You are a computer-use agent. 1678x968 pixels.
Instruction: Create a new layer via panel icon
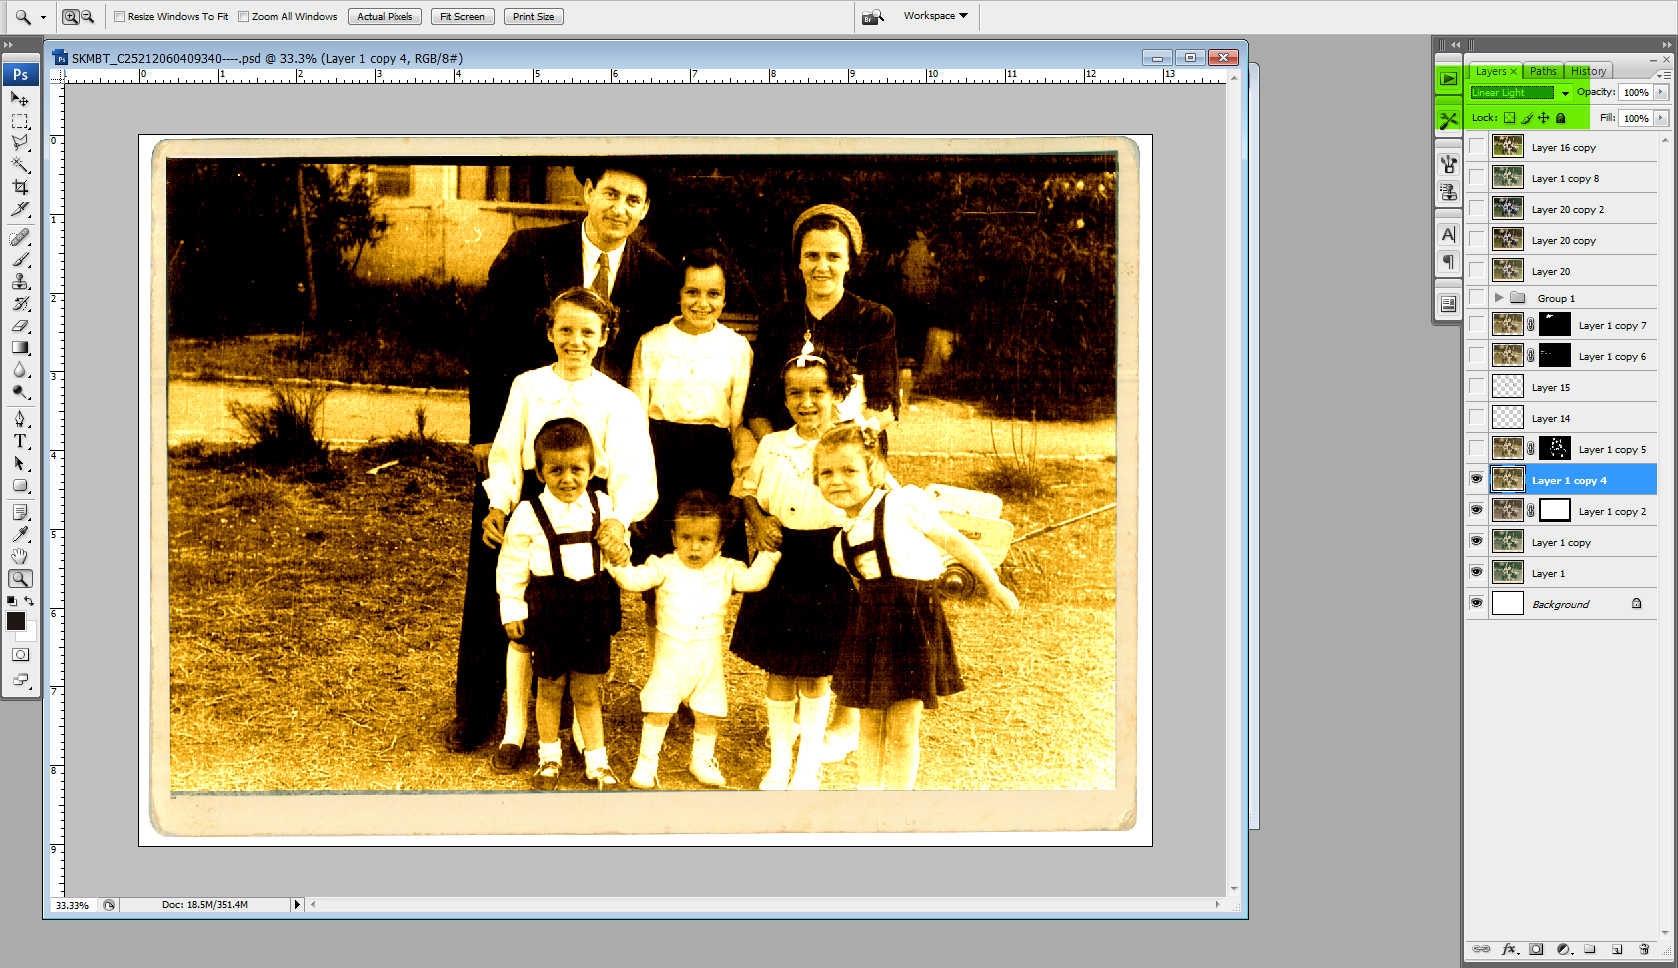click(1617, 949)
